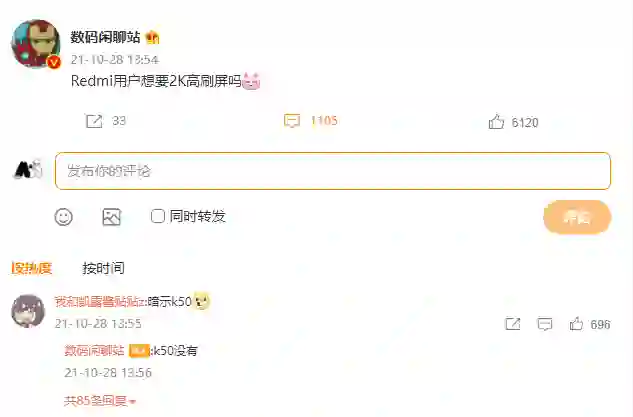
Task: Click the crown badge beside 数码闲聊站
Action: (153, 38)
